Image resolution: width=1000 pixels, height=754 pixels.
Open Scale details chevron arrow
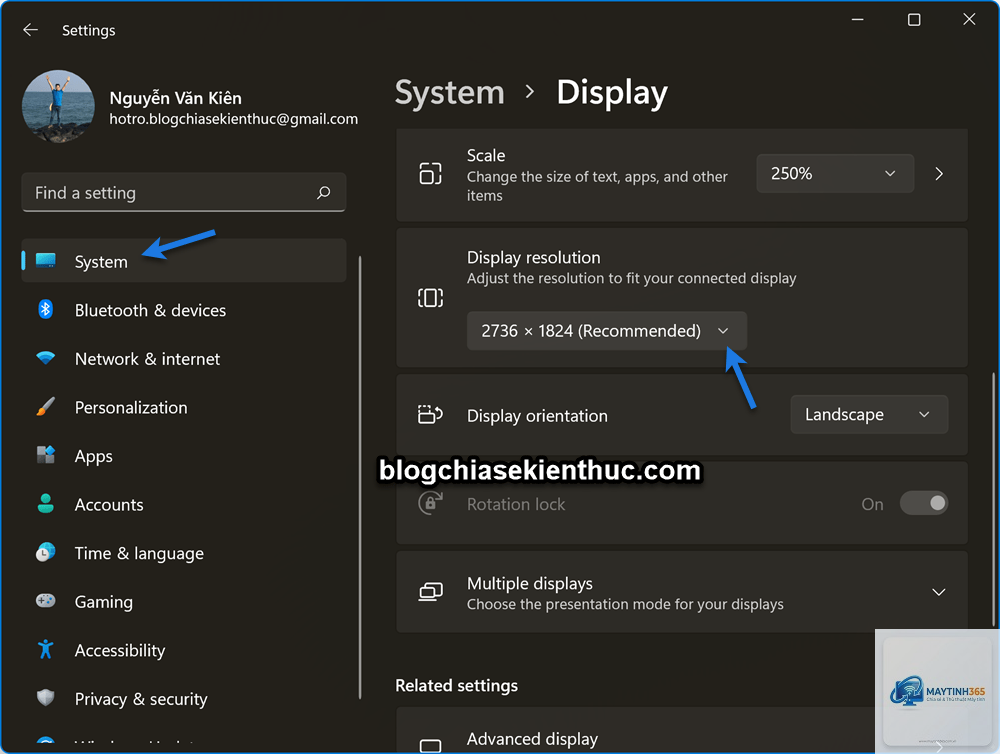tap(939, 174)
